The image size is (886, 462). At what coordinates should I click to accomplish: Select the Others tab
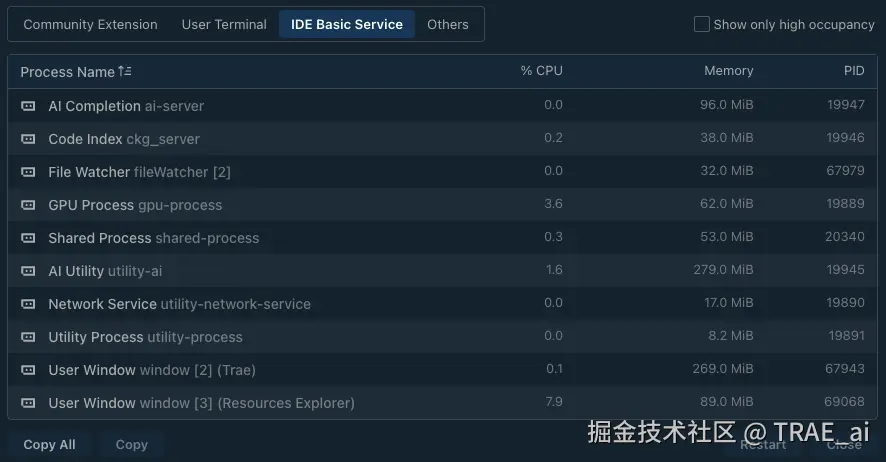[448, 24]
